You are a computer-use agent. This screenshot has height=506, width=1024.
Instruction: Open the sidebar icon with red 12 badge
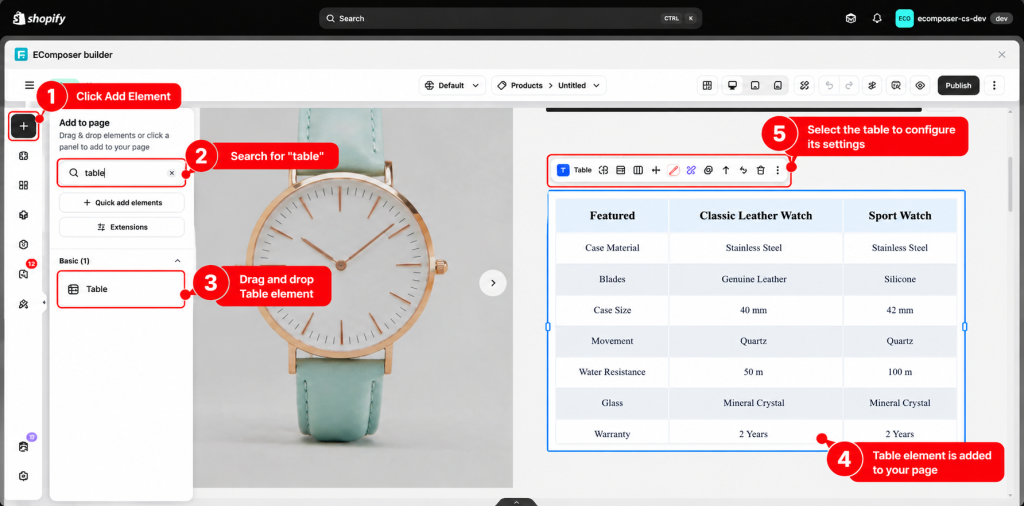pyautogui.click(x=24, y=274)
